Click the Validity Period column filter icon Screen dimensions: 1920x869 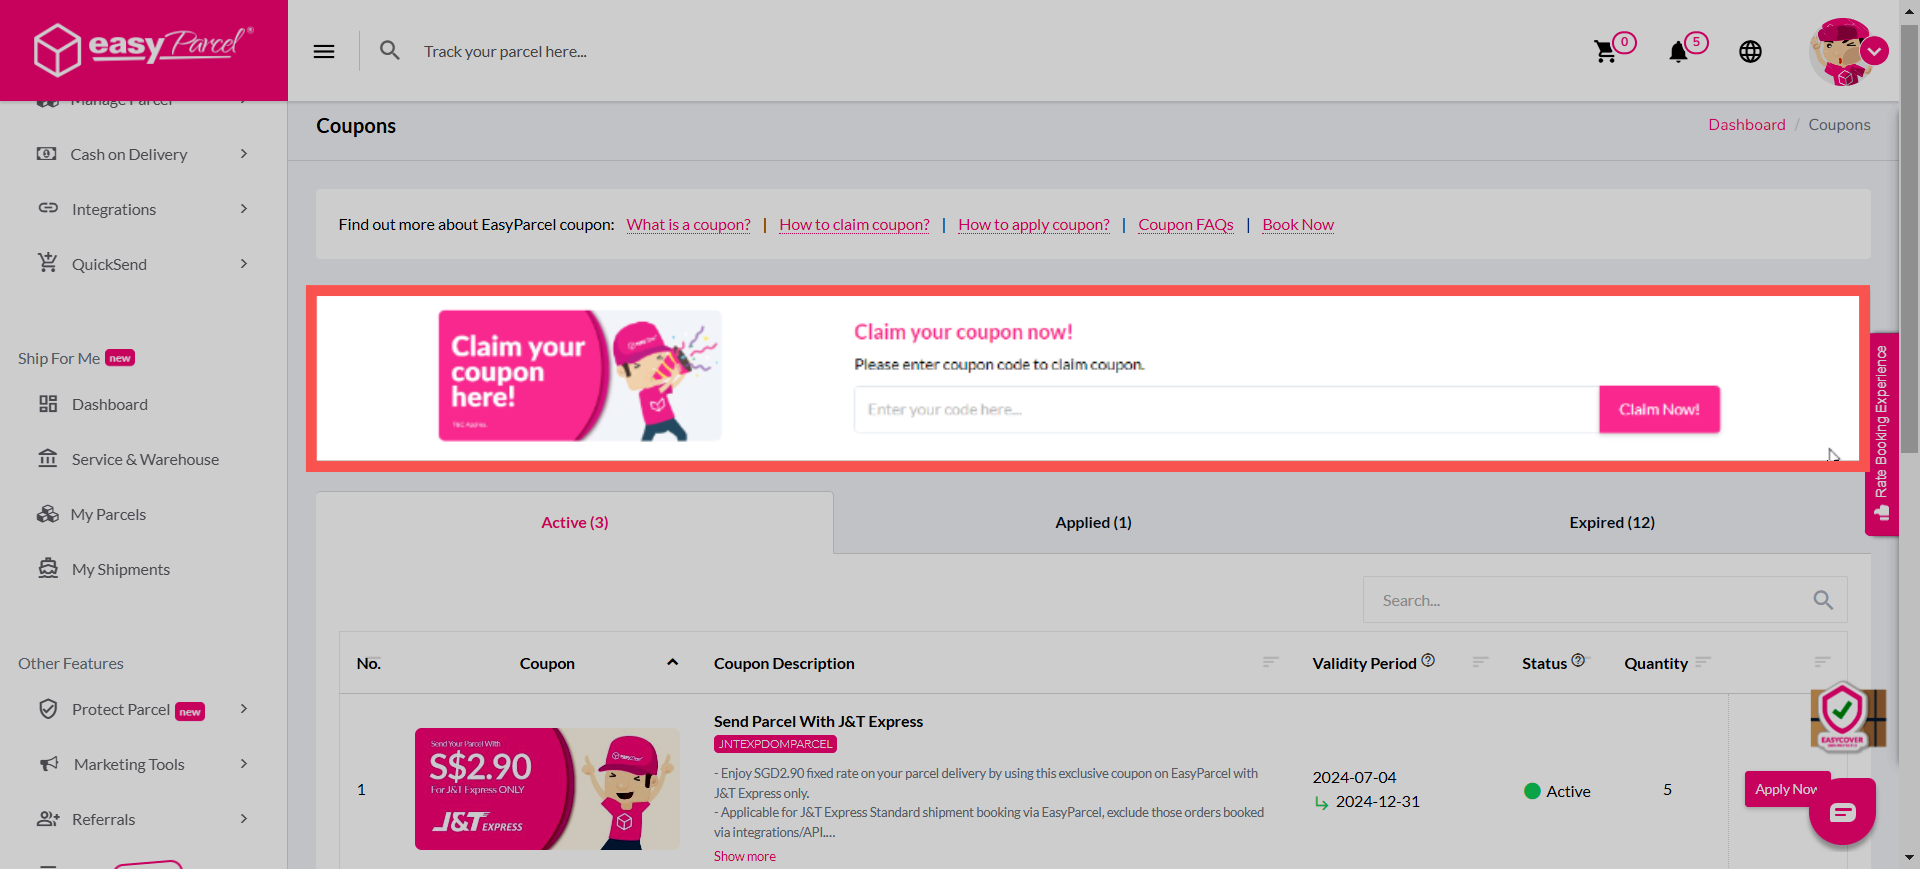click(x=1480, y=662)
